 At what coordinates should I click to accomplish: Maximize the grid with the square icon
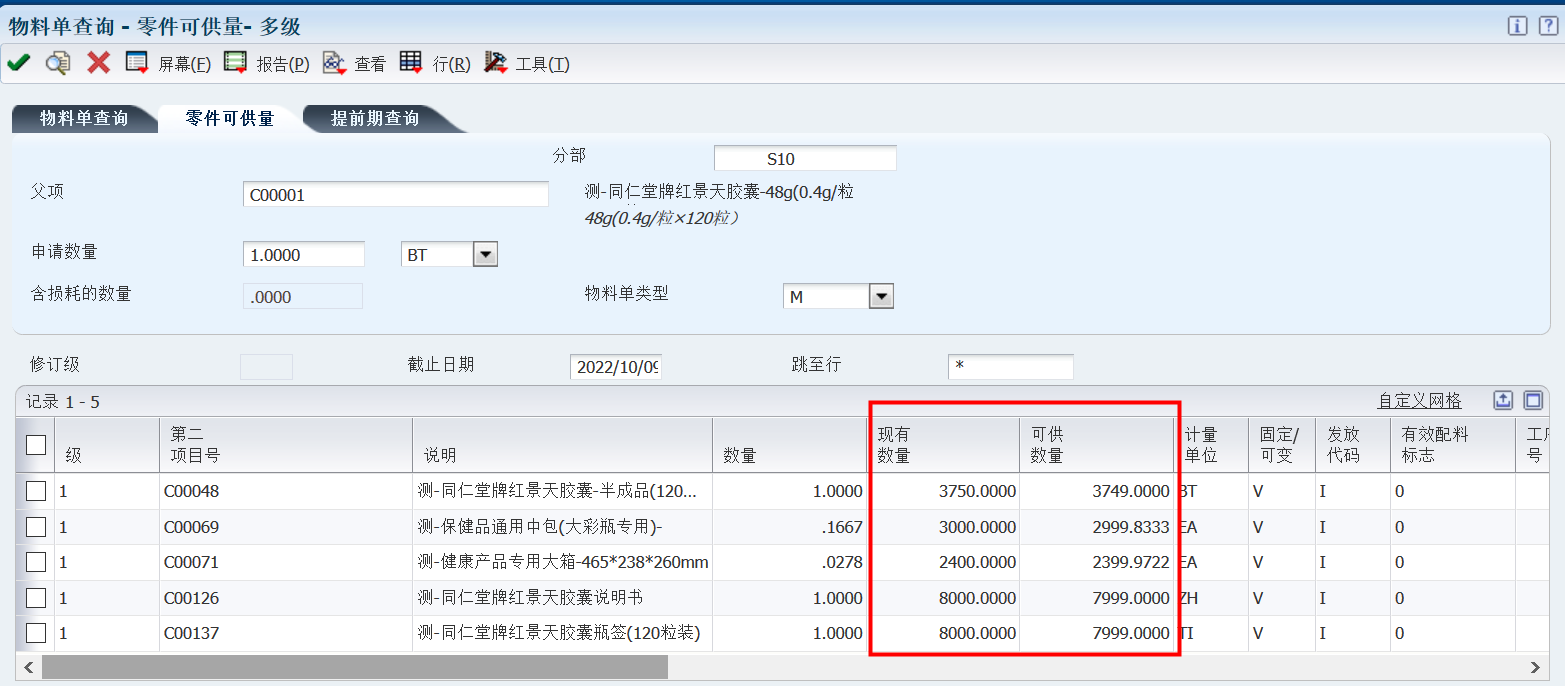tap(1533, 400)
